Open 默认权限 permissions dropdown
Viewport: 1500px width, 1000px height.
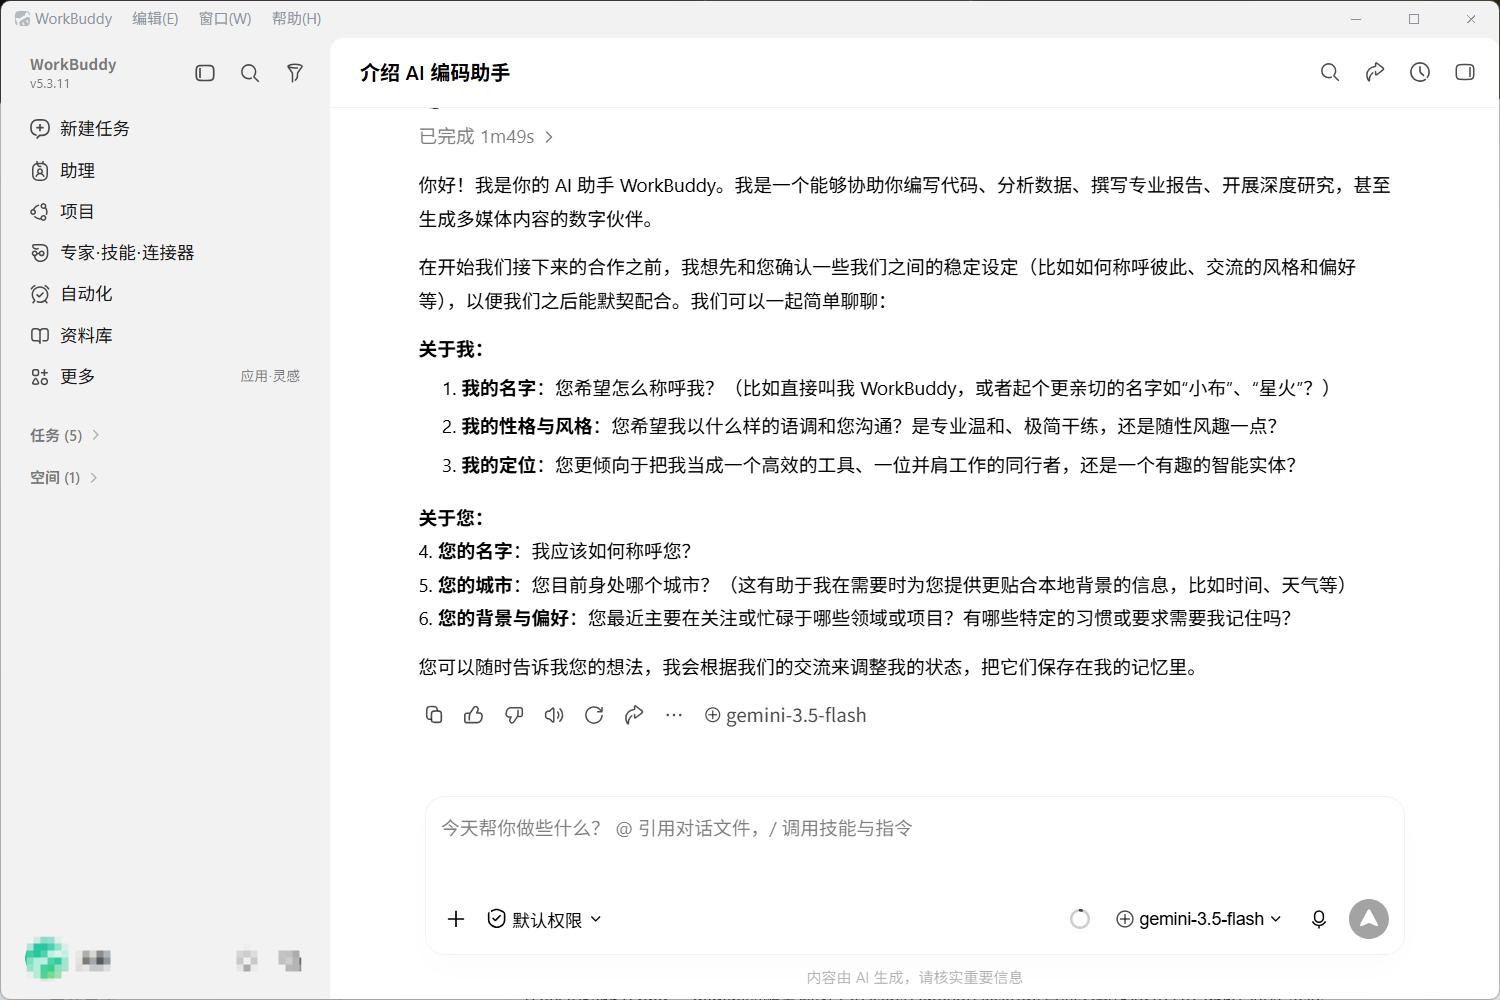(545, 919)
